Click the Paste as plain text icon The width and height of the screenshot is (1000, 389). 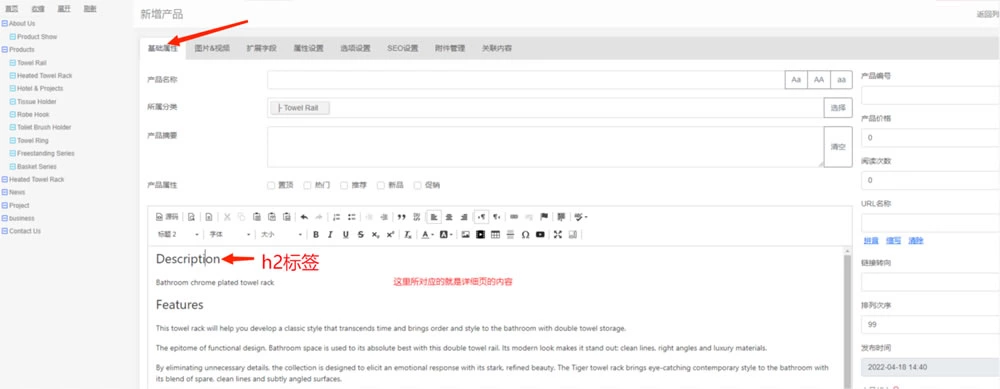tap(272, 217)
